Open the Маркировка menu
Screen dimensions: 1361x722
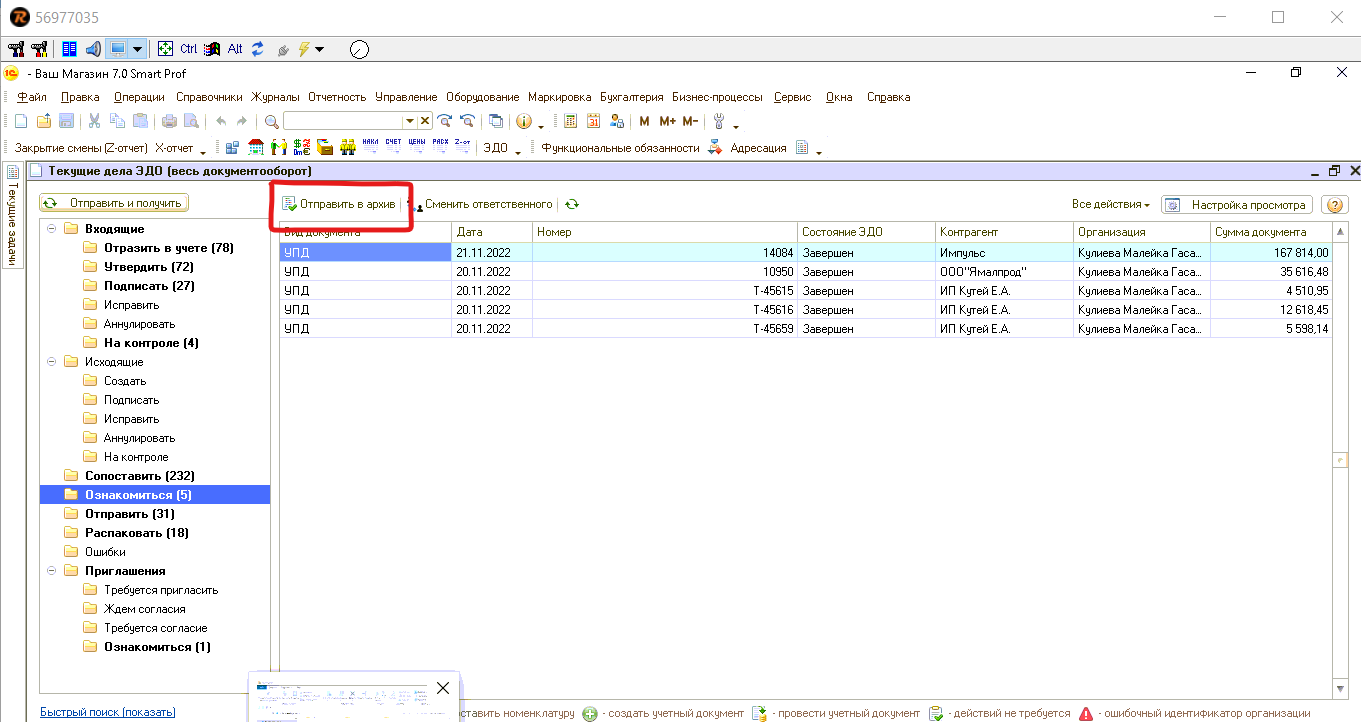click(559, 97)
